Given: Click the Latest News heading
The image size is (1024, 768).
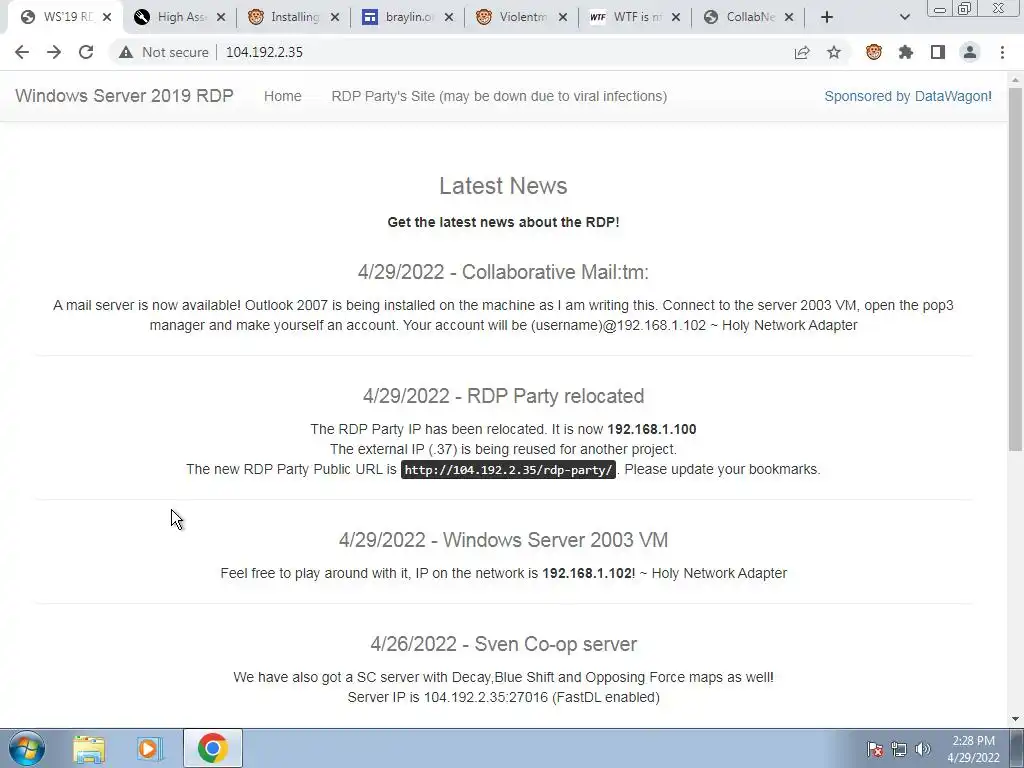Looking at the screenshot, I should pyautogui.click(x=503, y=186).
